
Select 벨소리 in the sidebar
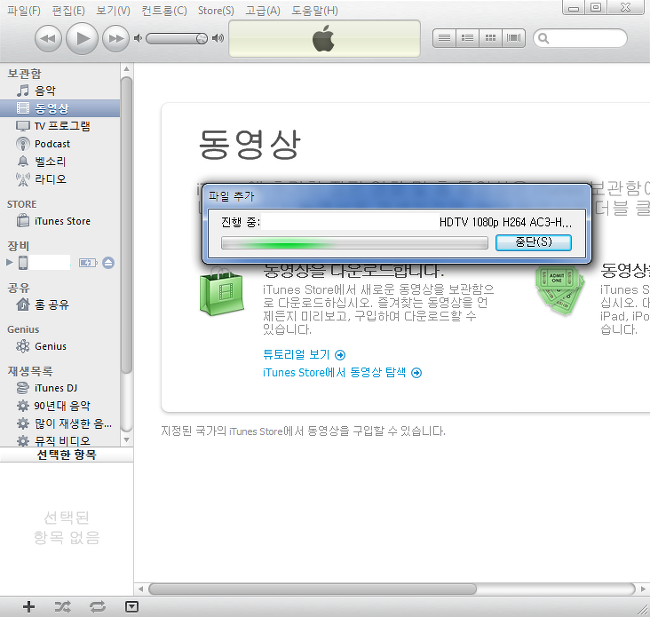60,161
